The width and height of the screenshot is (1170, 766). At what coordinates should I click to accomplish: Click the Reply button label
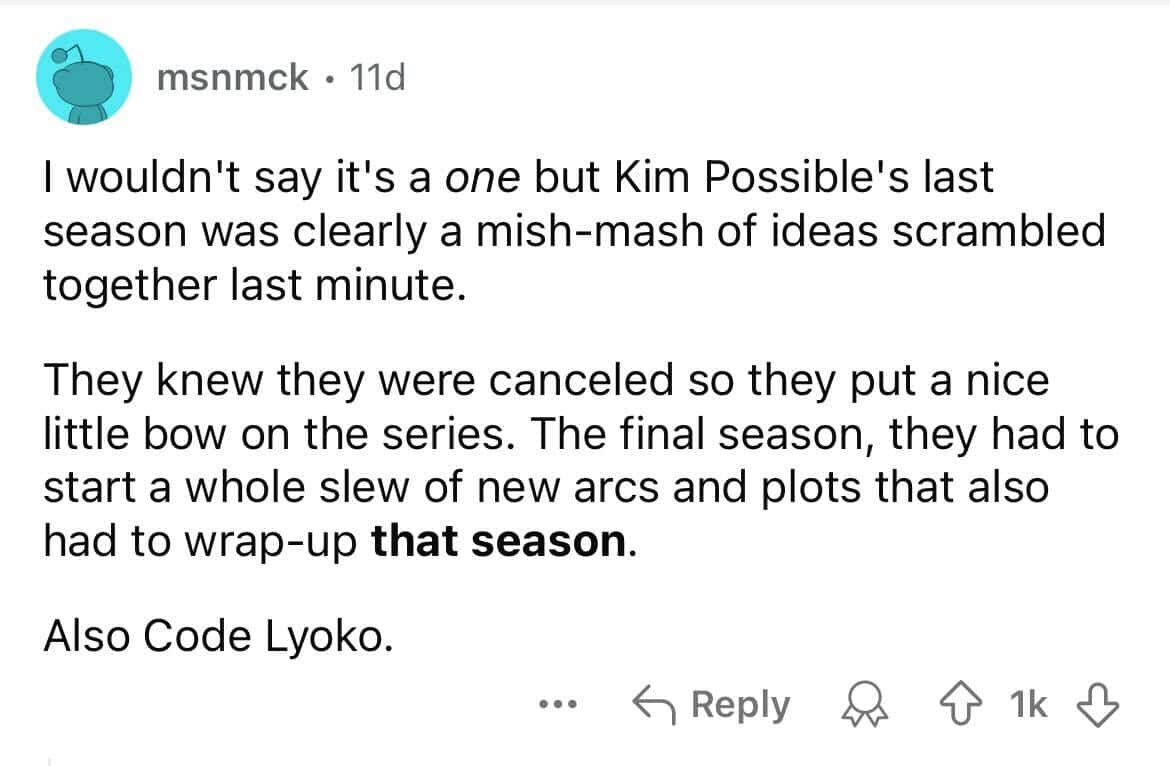tap(740, 706)
